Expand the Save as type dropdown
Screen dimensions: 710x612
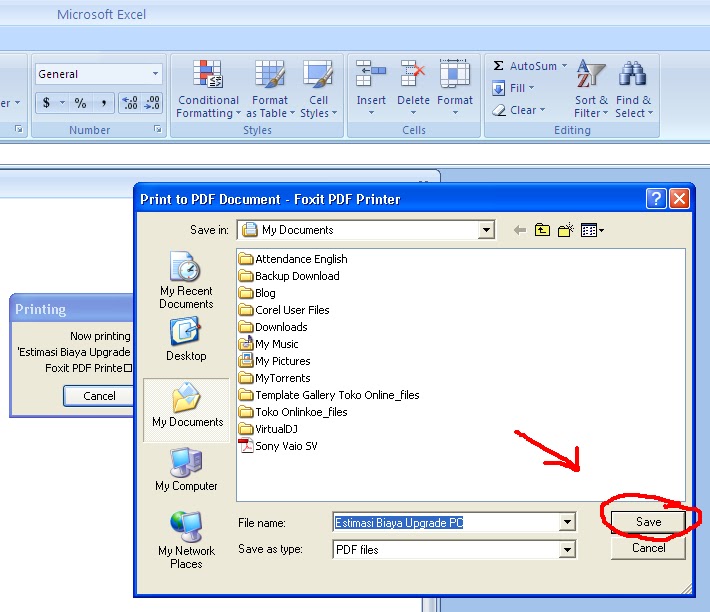coord(567,550)
